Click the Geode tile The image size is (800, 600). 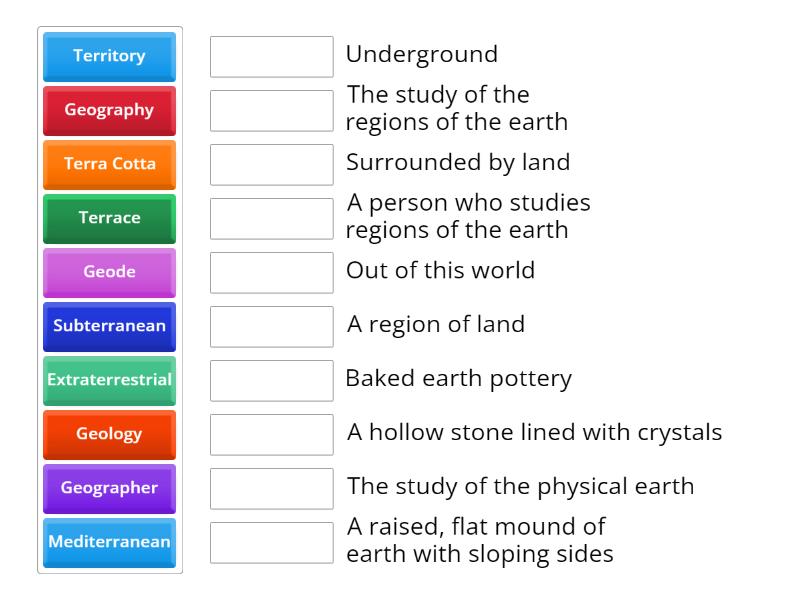click(x=108, y=272)
